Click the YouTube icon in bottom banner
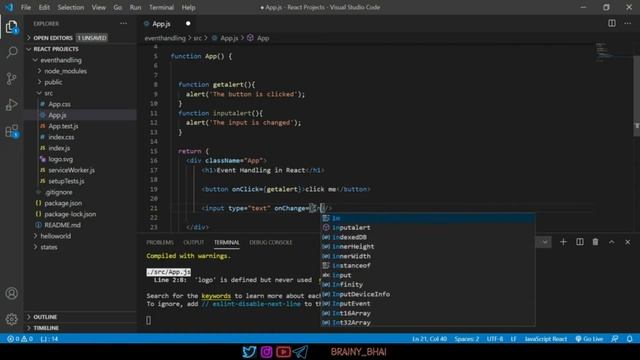Screen dimensions: 640x360 coord(283,352)
